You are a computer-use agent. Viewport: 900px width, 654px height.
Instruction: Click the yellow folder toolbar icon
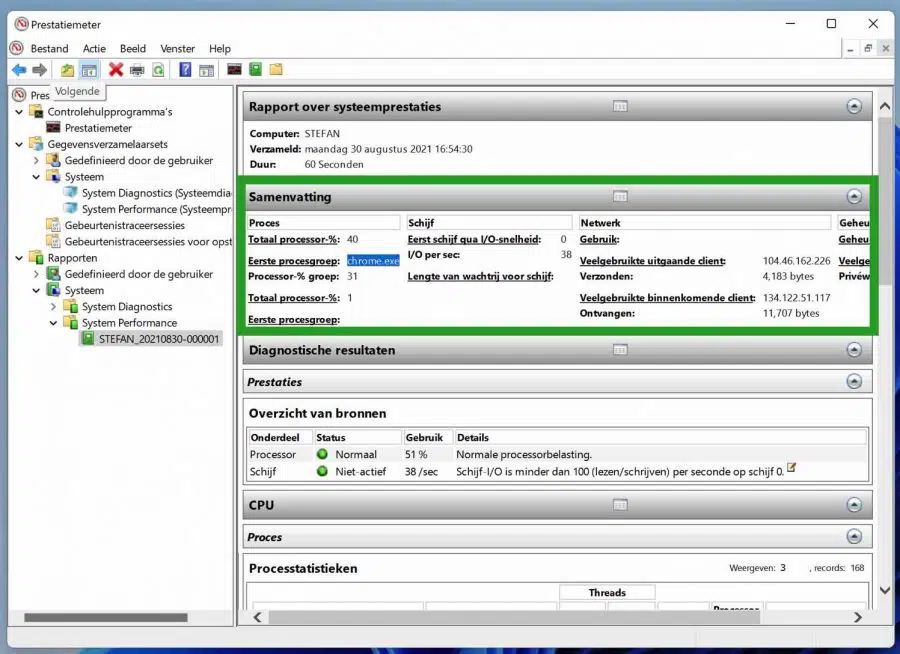(276, 69)
